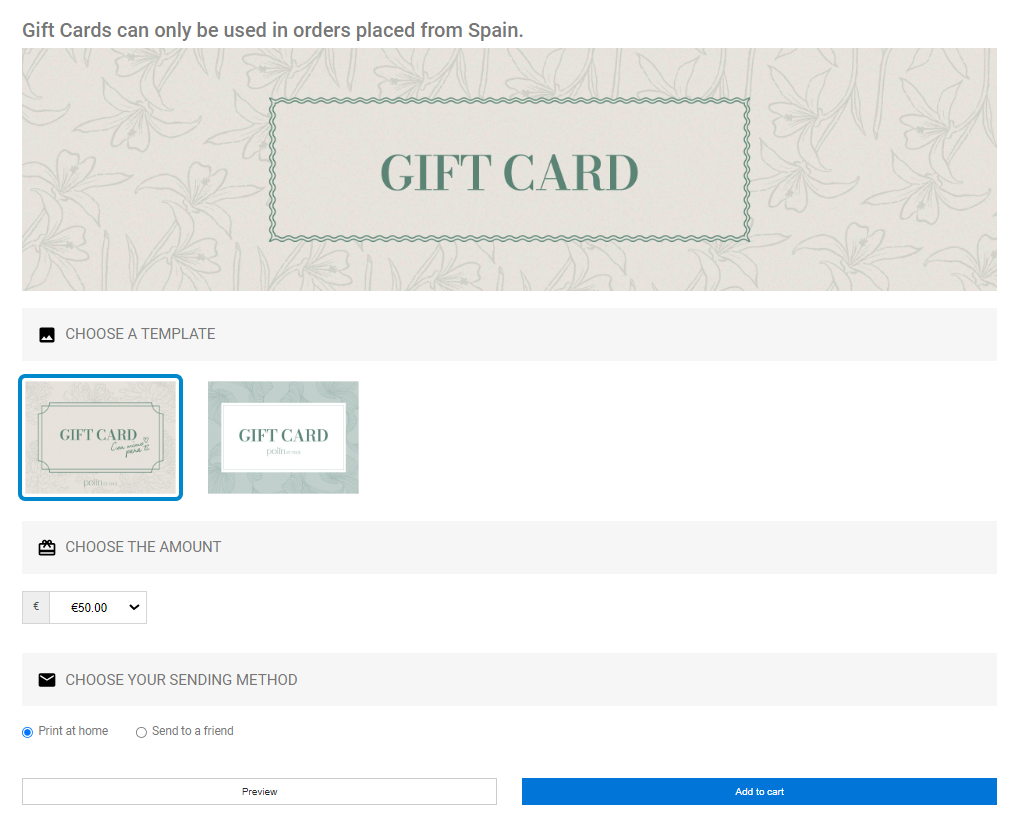Viewport: 1025px width, 826px height.
Task: Select the Print at home radio button
Action: pyautogui.click(x=27, y=732)
